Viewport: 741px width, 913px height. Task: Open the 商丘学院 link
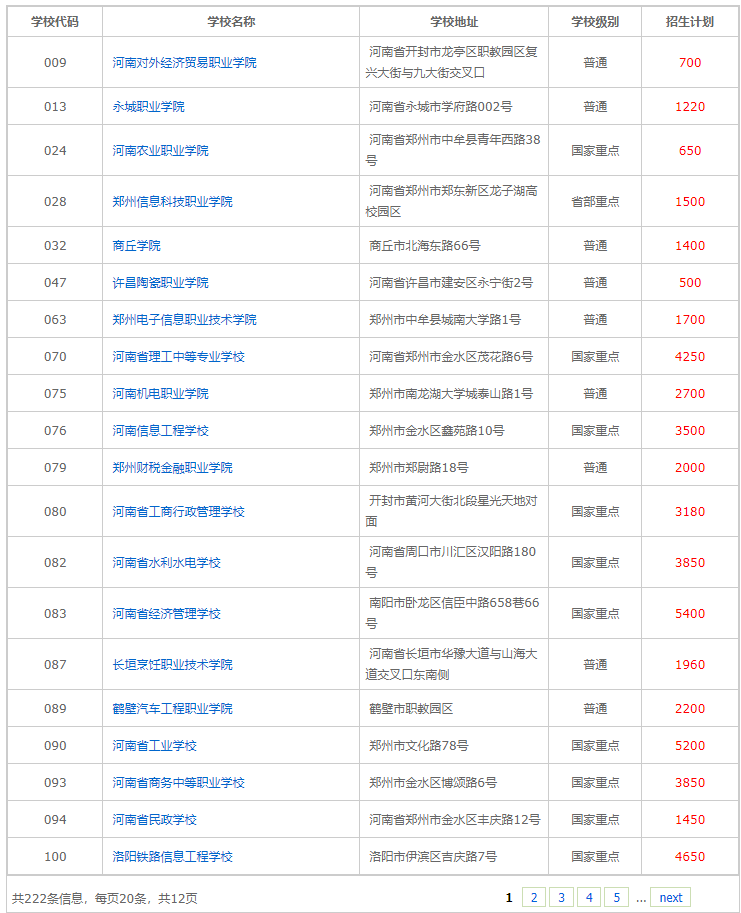136,245
